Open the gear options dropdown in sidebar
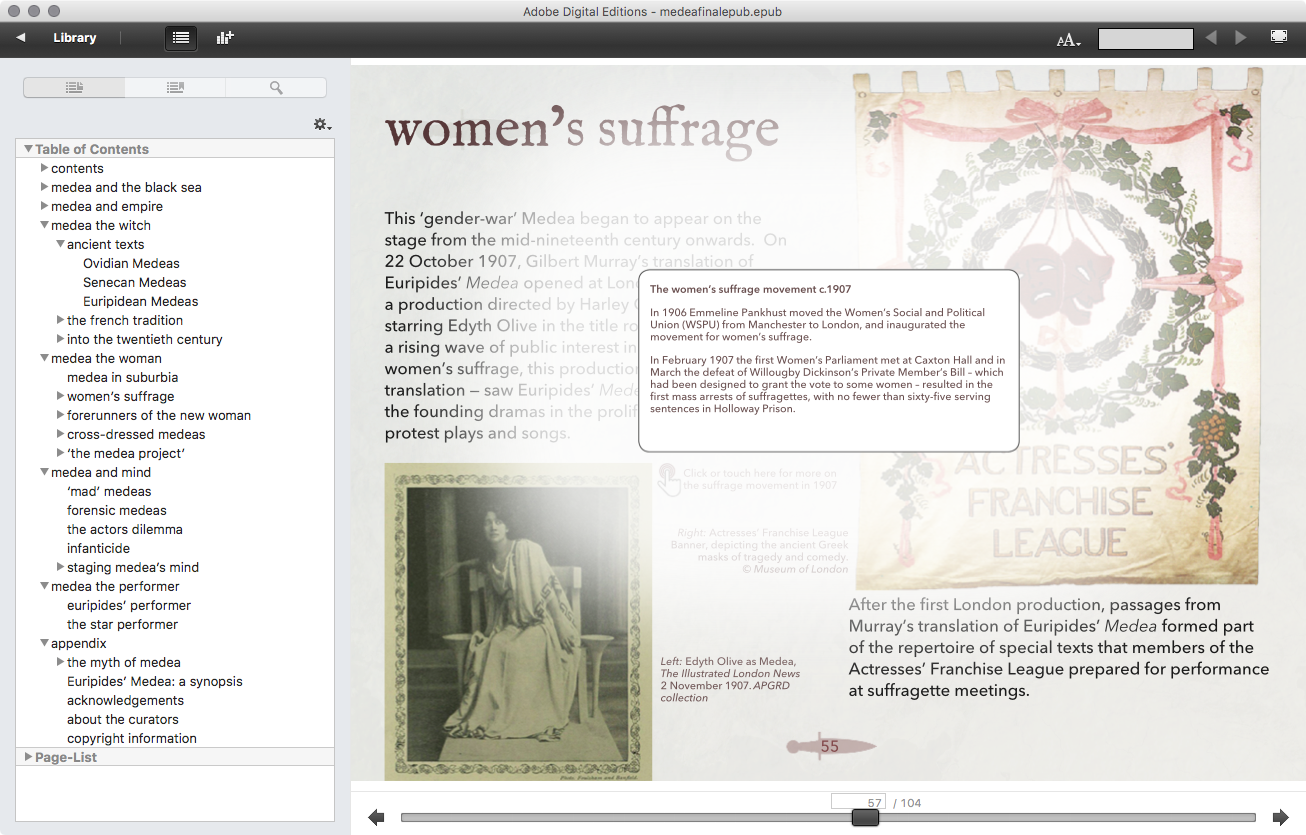The height and width of the screenshot is (835, 1306). pos(322,125)
